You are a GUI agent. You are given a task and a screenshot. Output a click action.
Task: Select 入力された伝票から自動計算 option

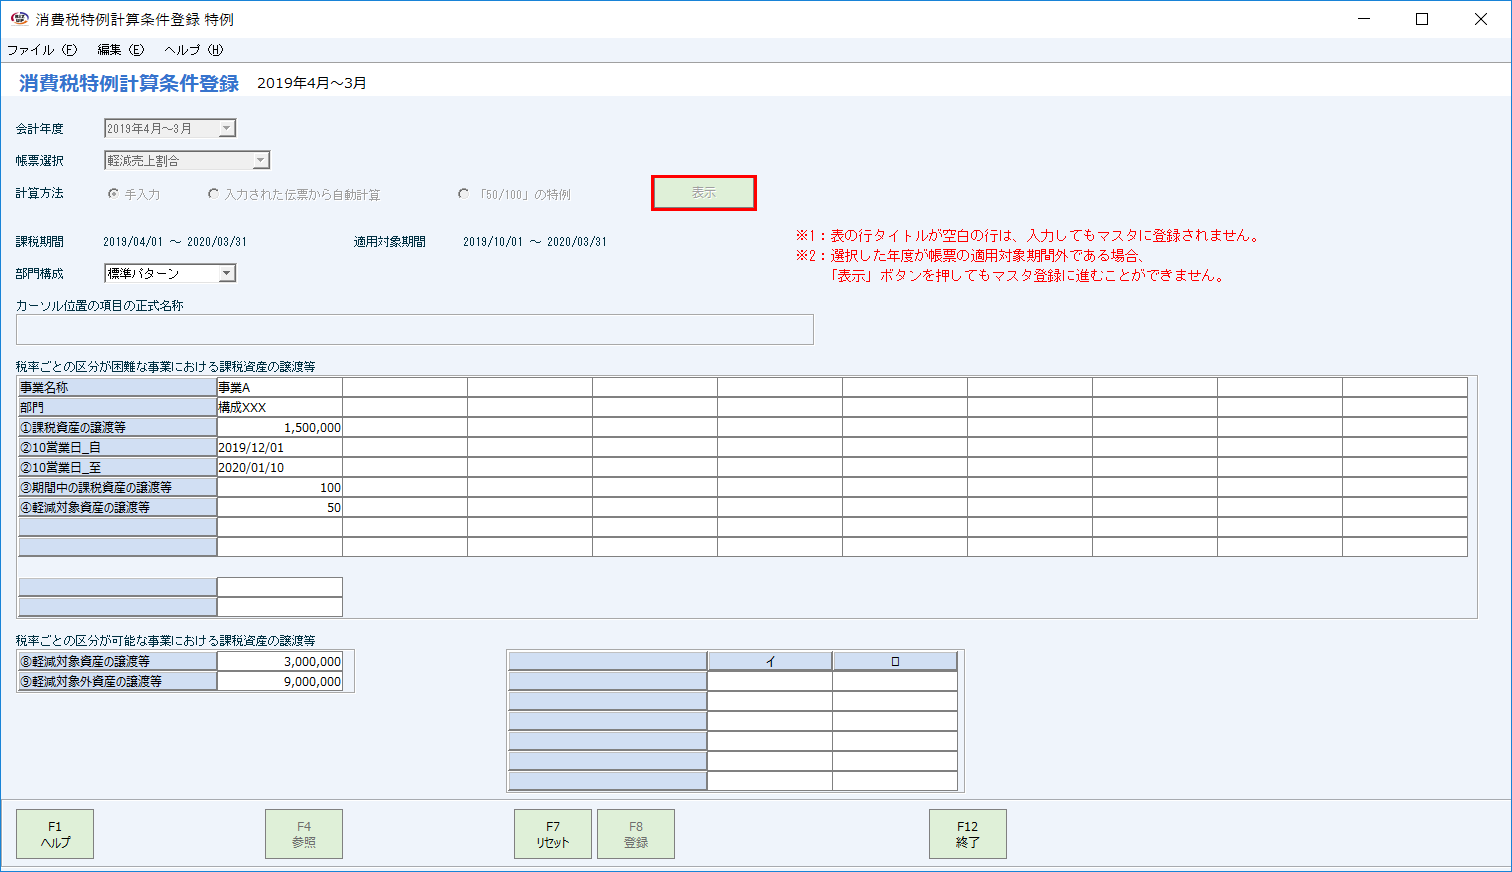(213, 195)
